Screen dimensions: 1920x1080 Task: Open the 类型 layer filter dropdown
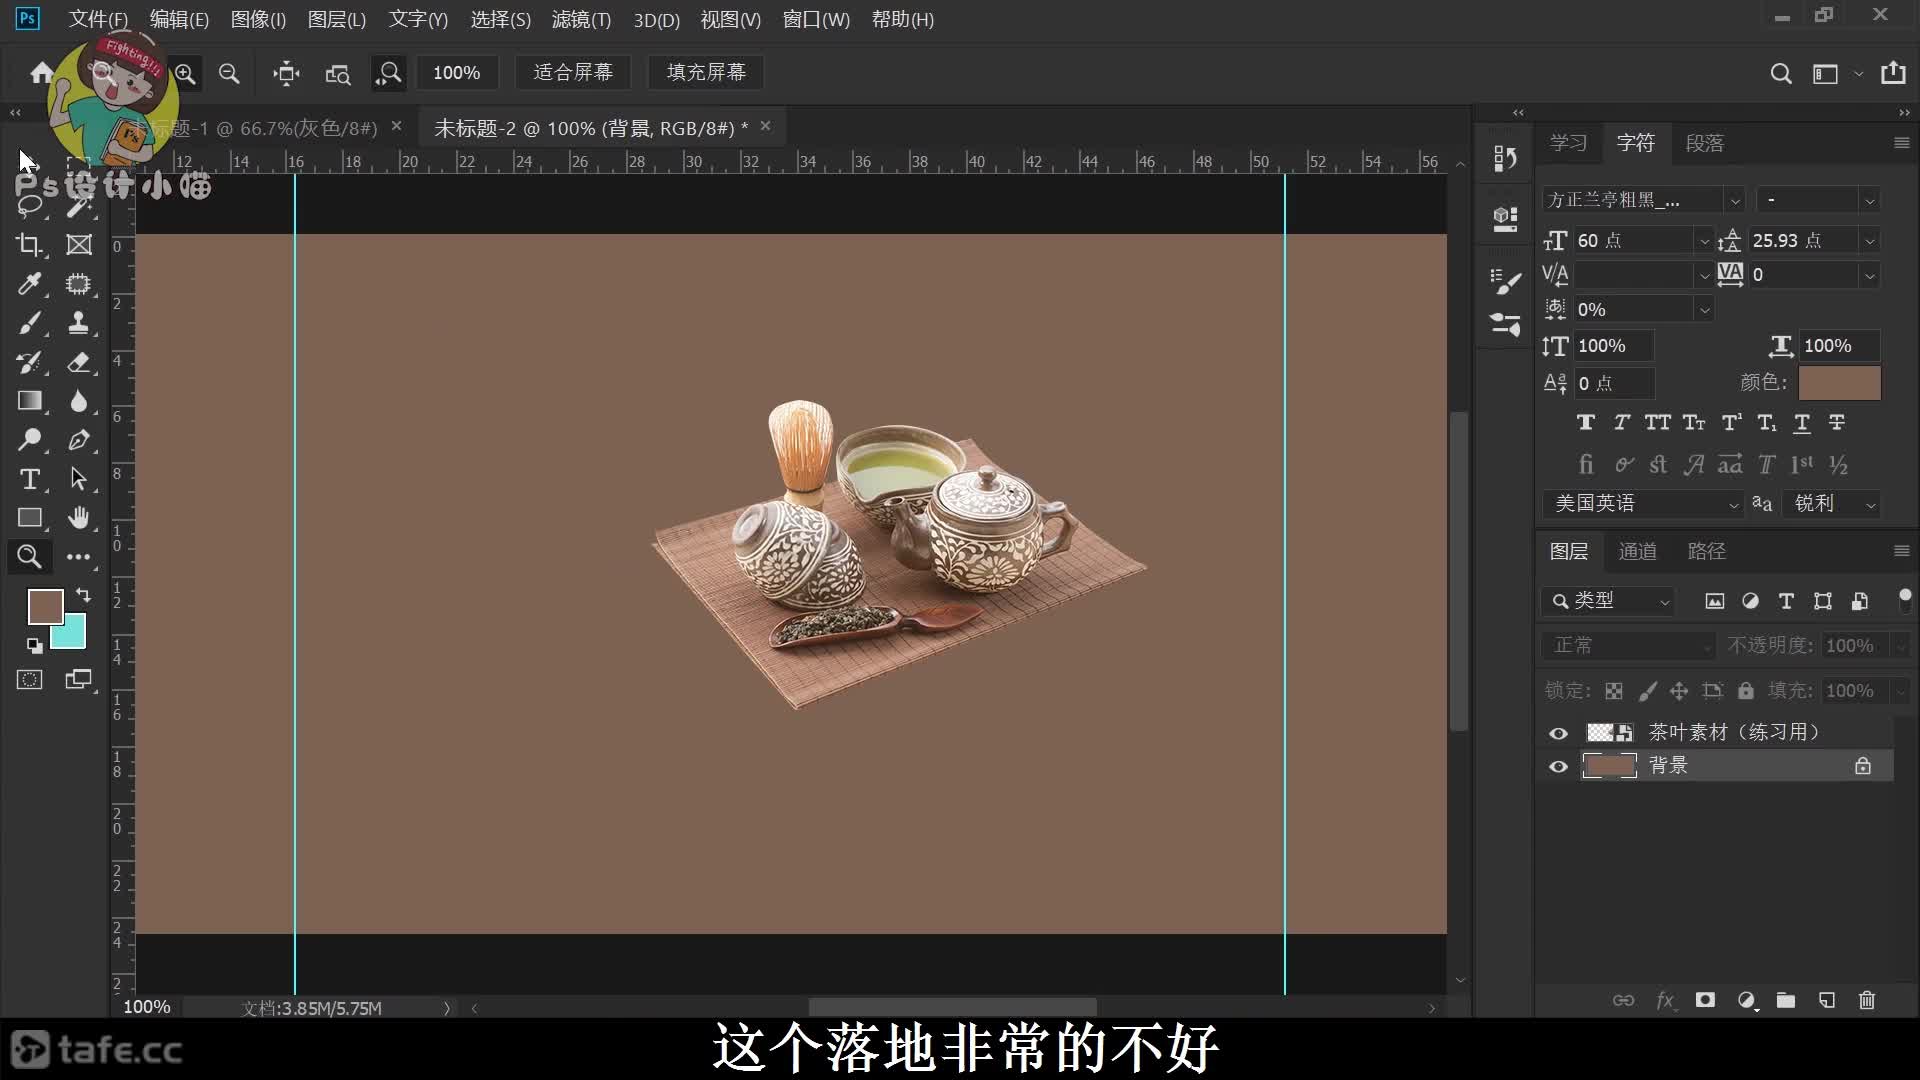[x=1610, y=601]
